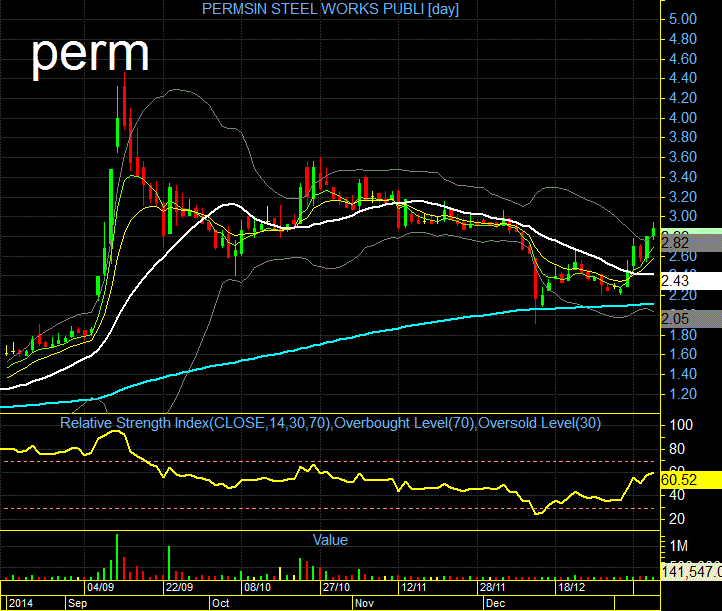722x611 pixels.
Task: Click the 04/09 date marker
Action: tap(100, 587)
